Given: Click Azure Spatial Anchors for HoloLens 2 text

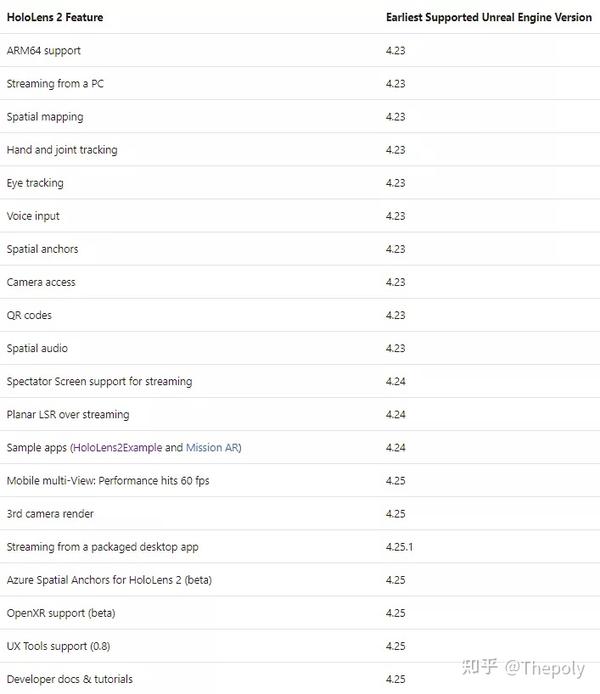Looking at the screenshot, I should click(109, 580).
